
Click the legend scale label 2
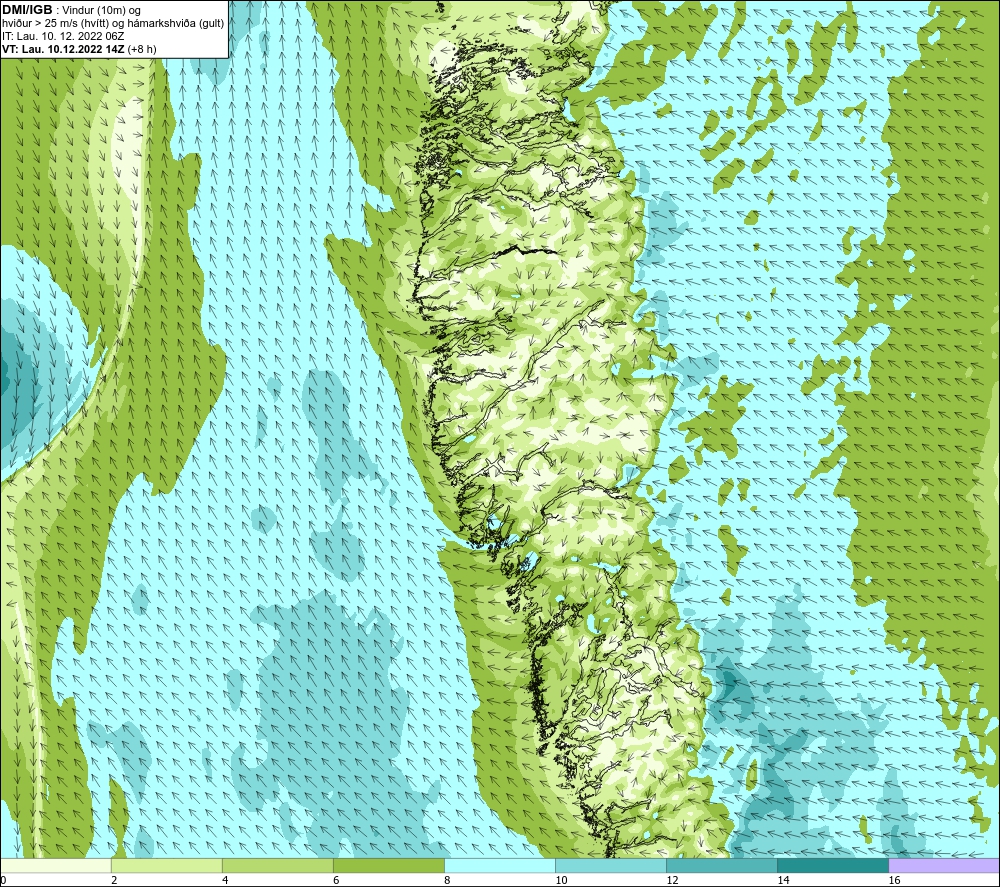click(x=114, y=880)
